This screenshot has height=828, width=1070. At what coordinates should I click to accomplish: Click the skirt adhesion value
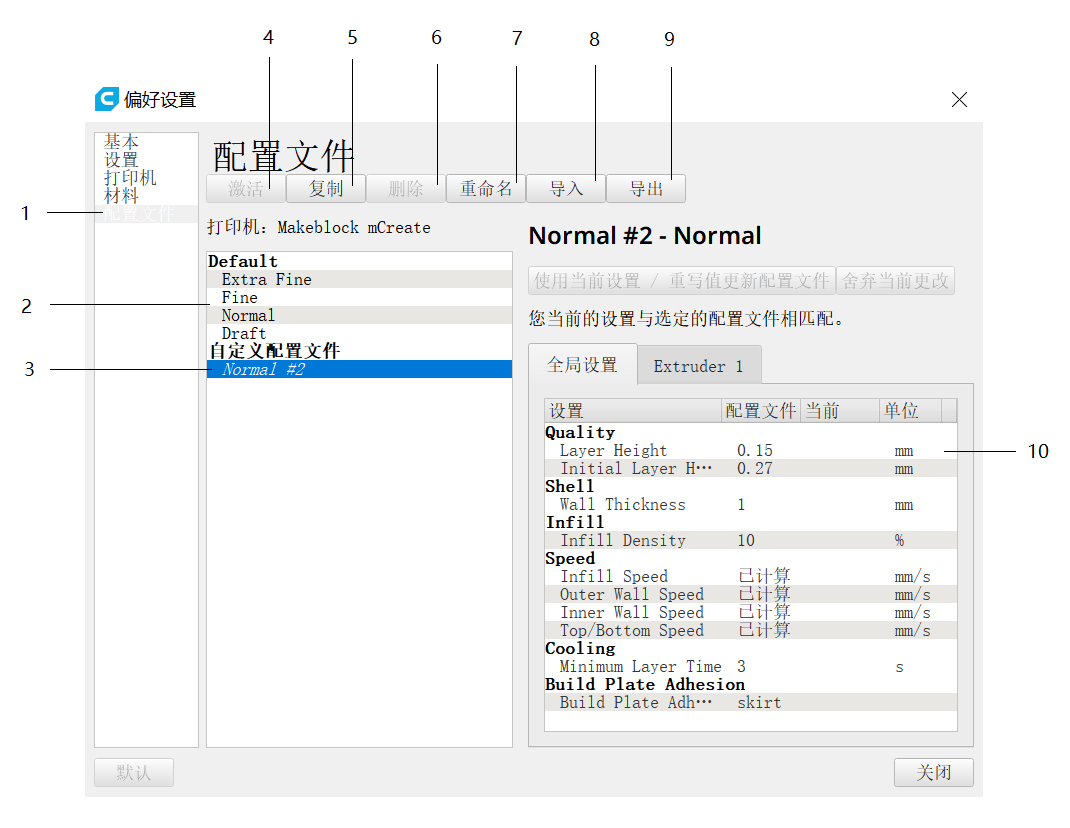pos(759,702)
